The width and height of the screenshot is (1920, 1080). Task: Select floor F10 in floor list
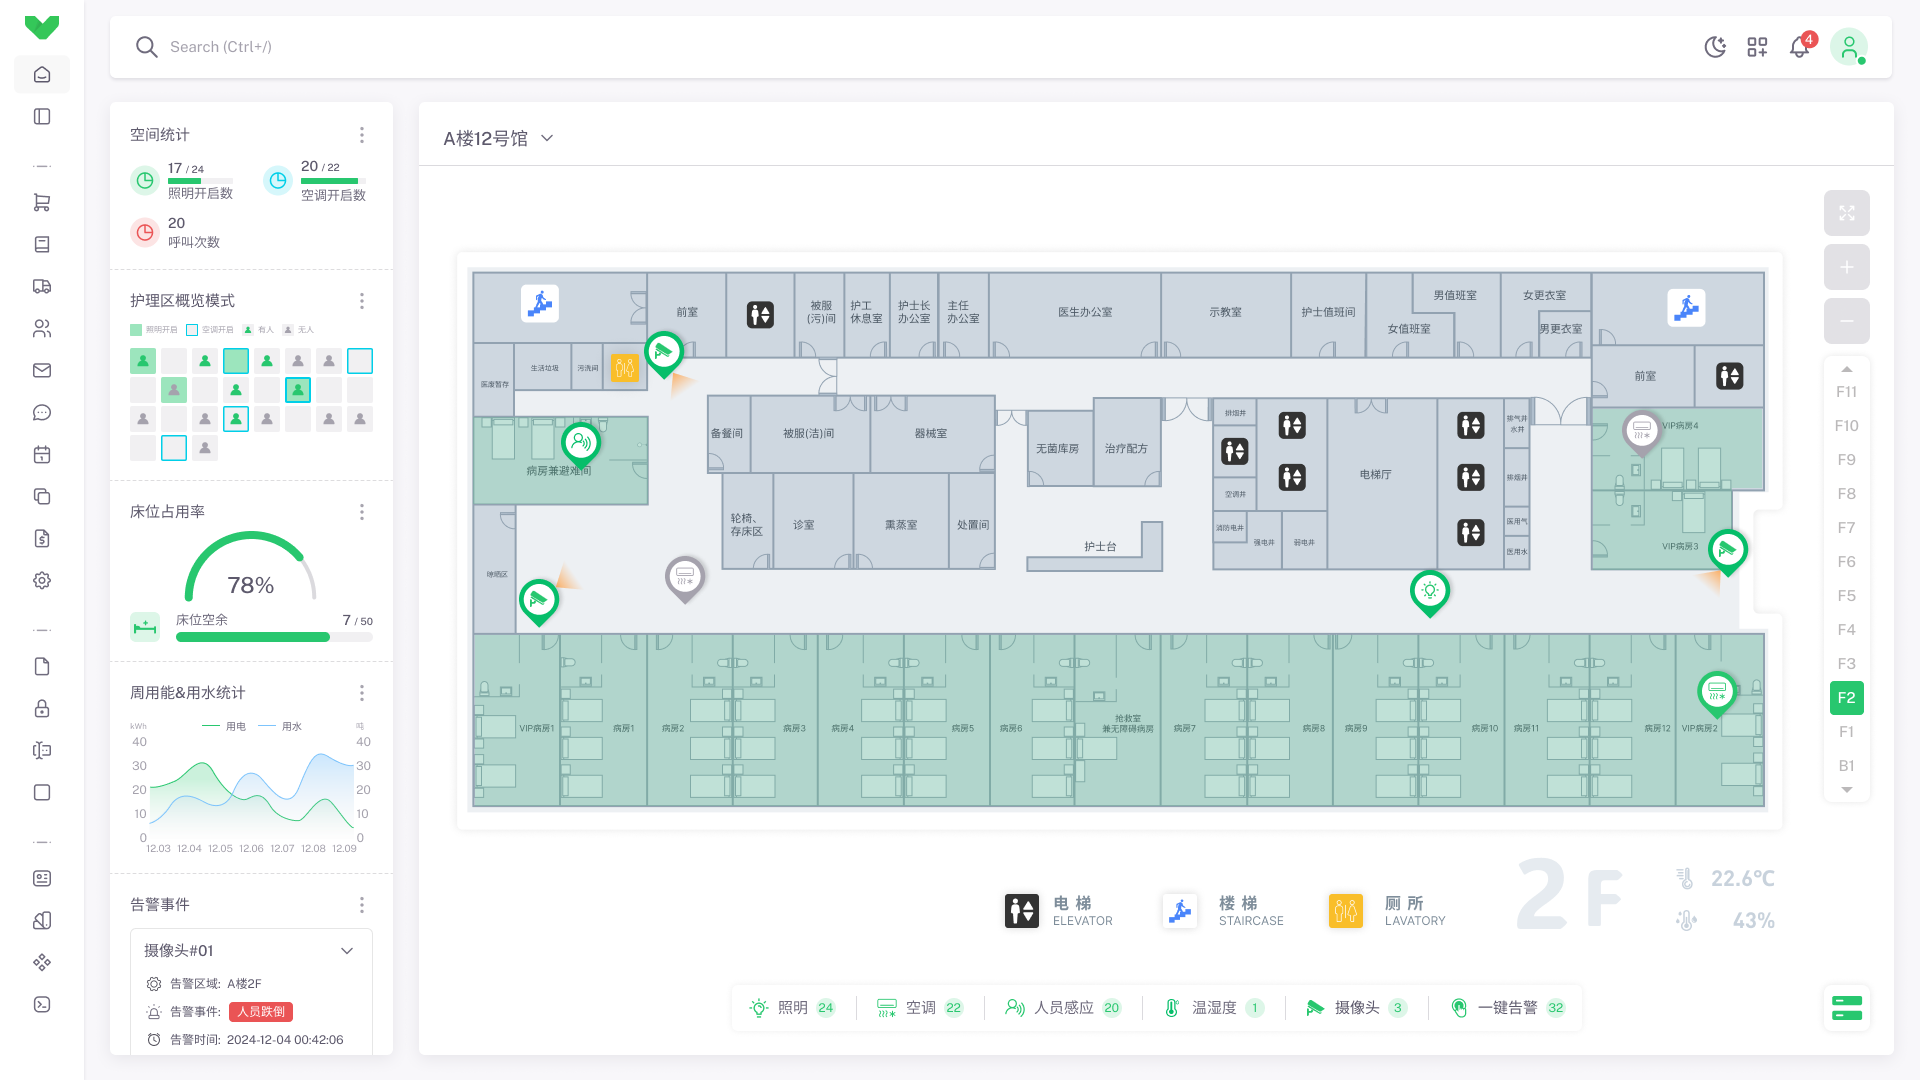pyautogui.click(x=1846, y=426)
